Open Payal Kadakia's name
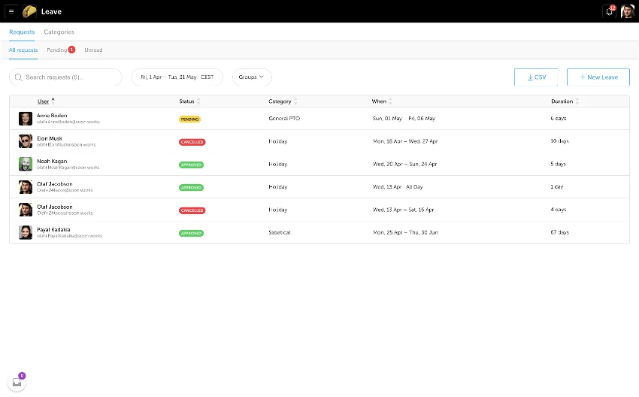This screenshot has height=397, width=639. [x=53, y=229]
